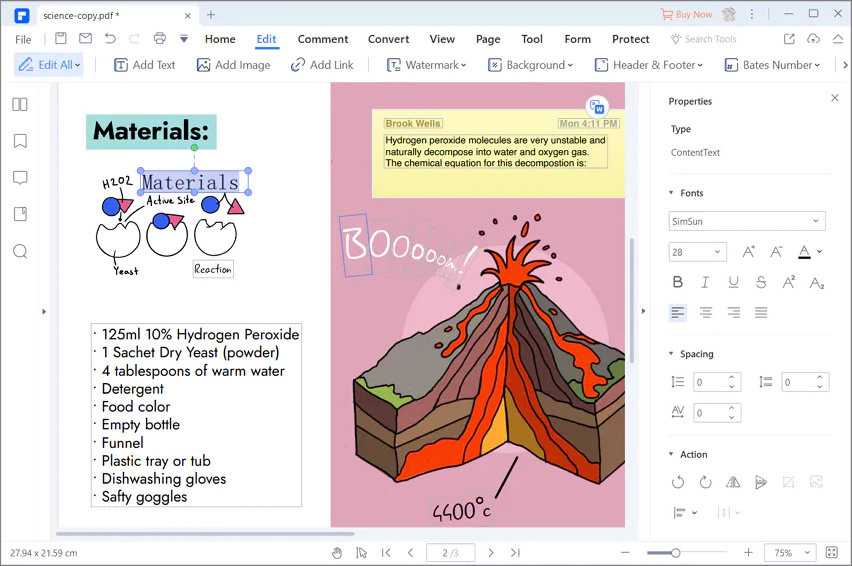The image size is (852, 566).
Task: Open the Comment tab
Action: (x=323, y=39)
